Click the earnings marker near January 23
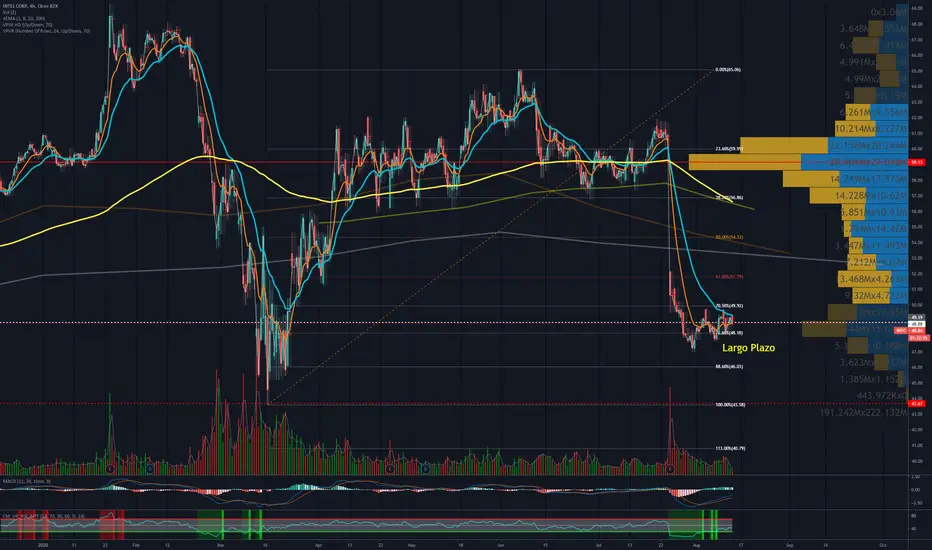Screen dimensions: 932x550 pyautogui.click(x=110, y=469)
